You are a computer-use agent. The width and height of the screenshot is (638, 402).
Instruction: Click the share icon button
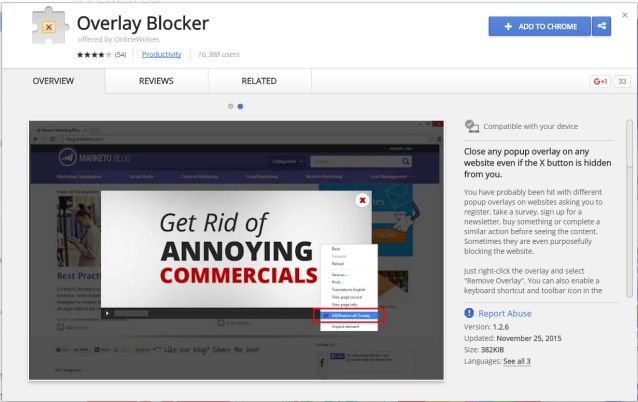[601, 26]
